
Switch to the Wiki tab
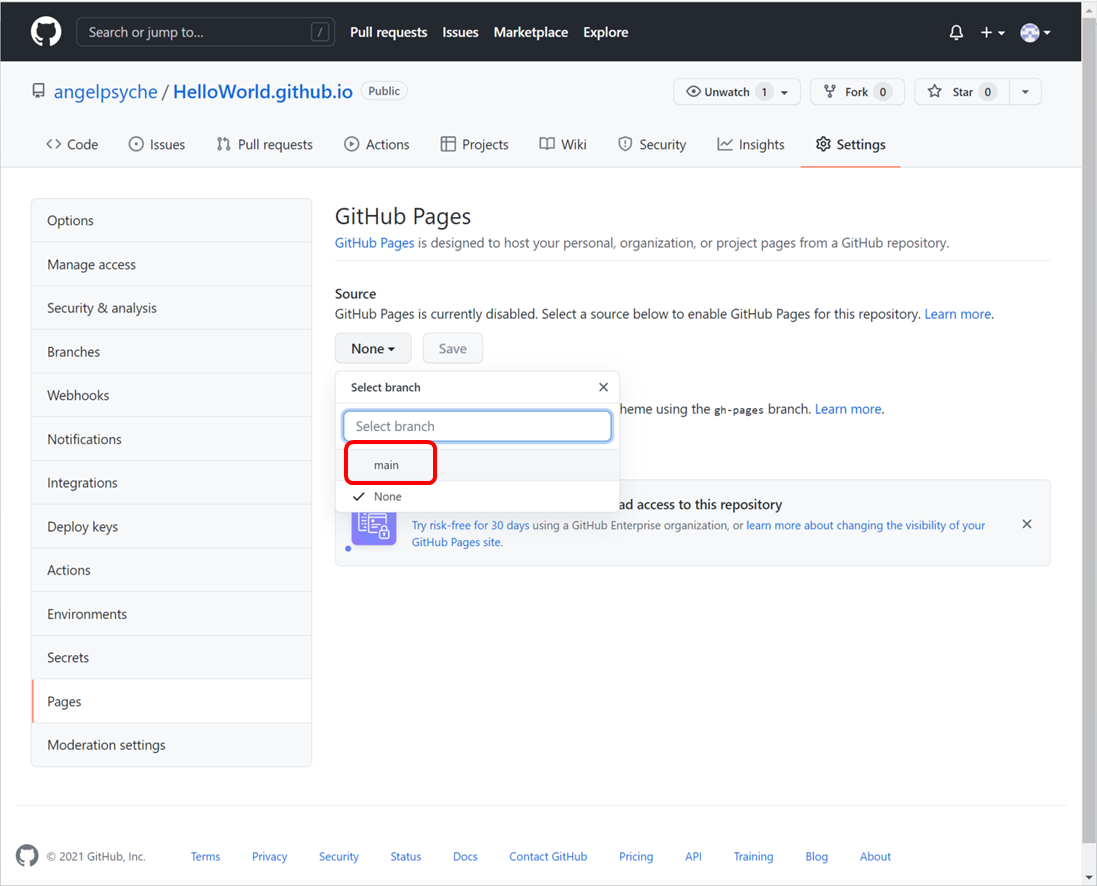coord(563,144)
